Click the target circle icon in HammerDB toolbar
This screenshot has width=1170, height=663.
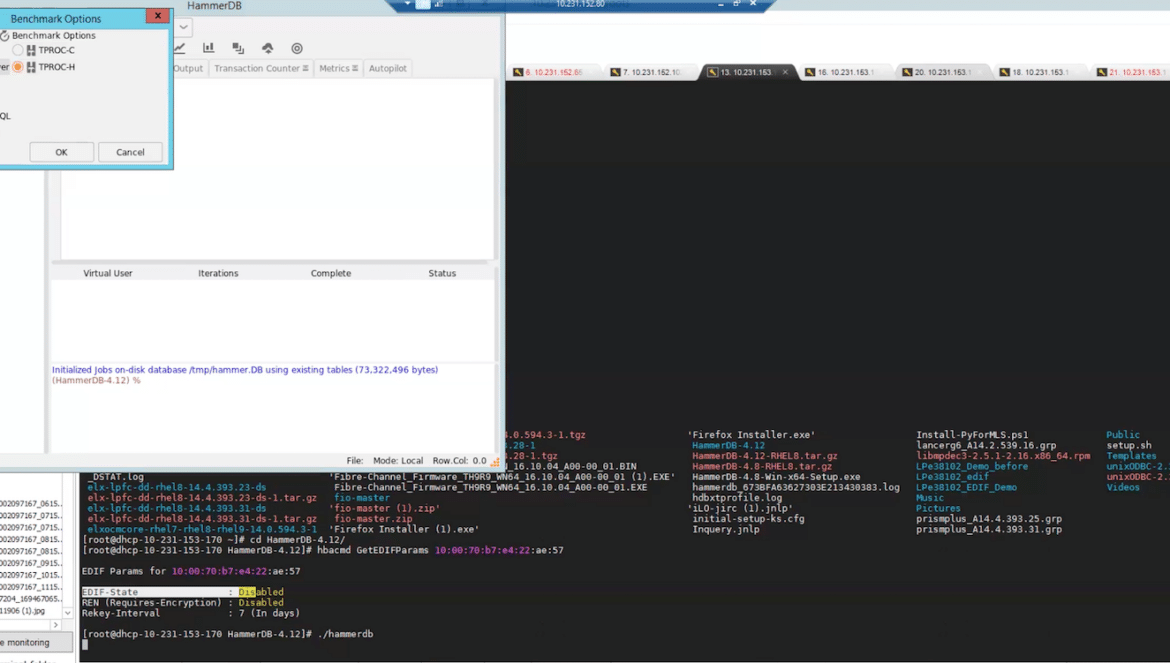coord(297,48)
